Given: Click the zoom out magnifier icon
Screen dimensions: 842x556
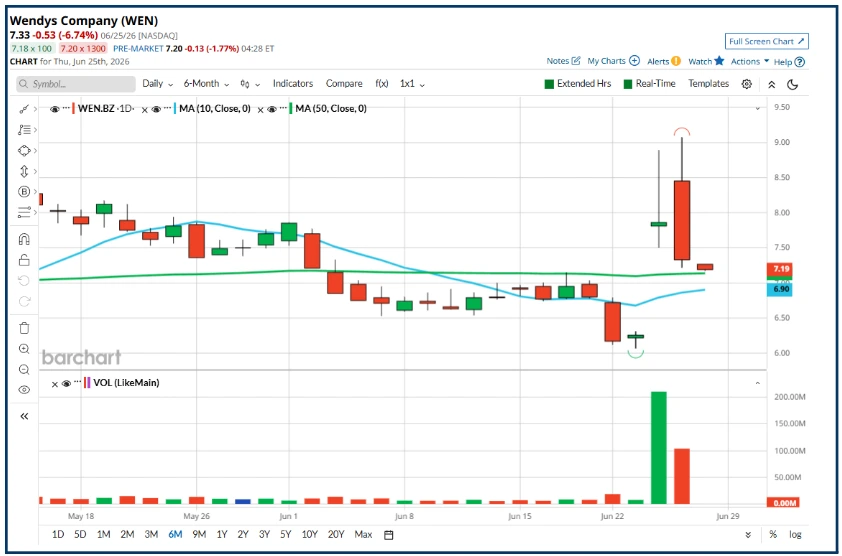Looking at the screenshot, I should tap(24, 369).
